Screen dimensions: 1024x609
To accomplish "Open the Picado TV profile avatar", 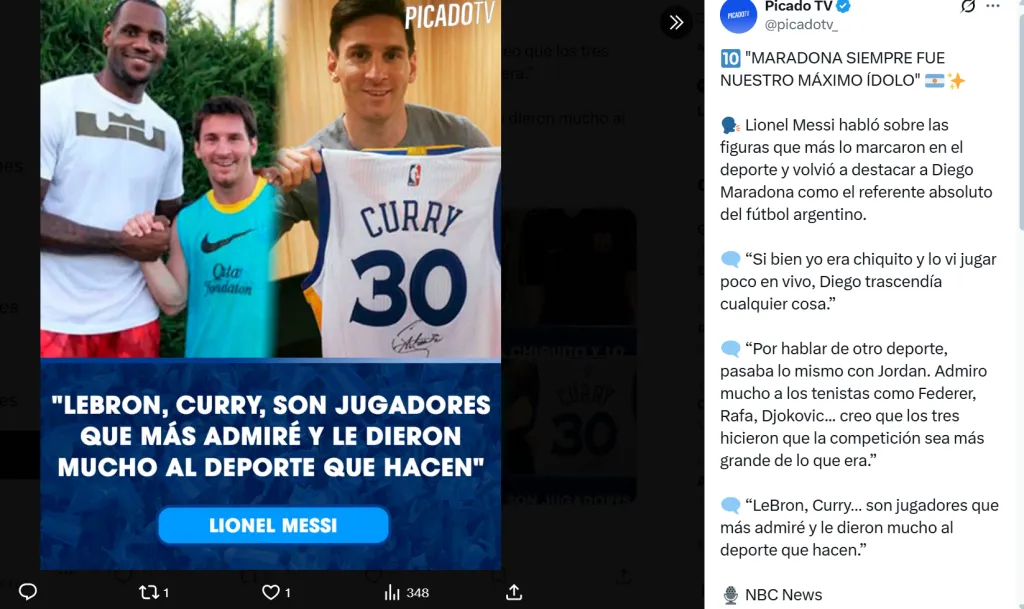I will pos(738,14).
